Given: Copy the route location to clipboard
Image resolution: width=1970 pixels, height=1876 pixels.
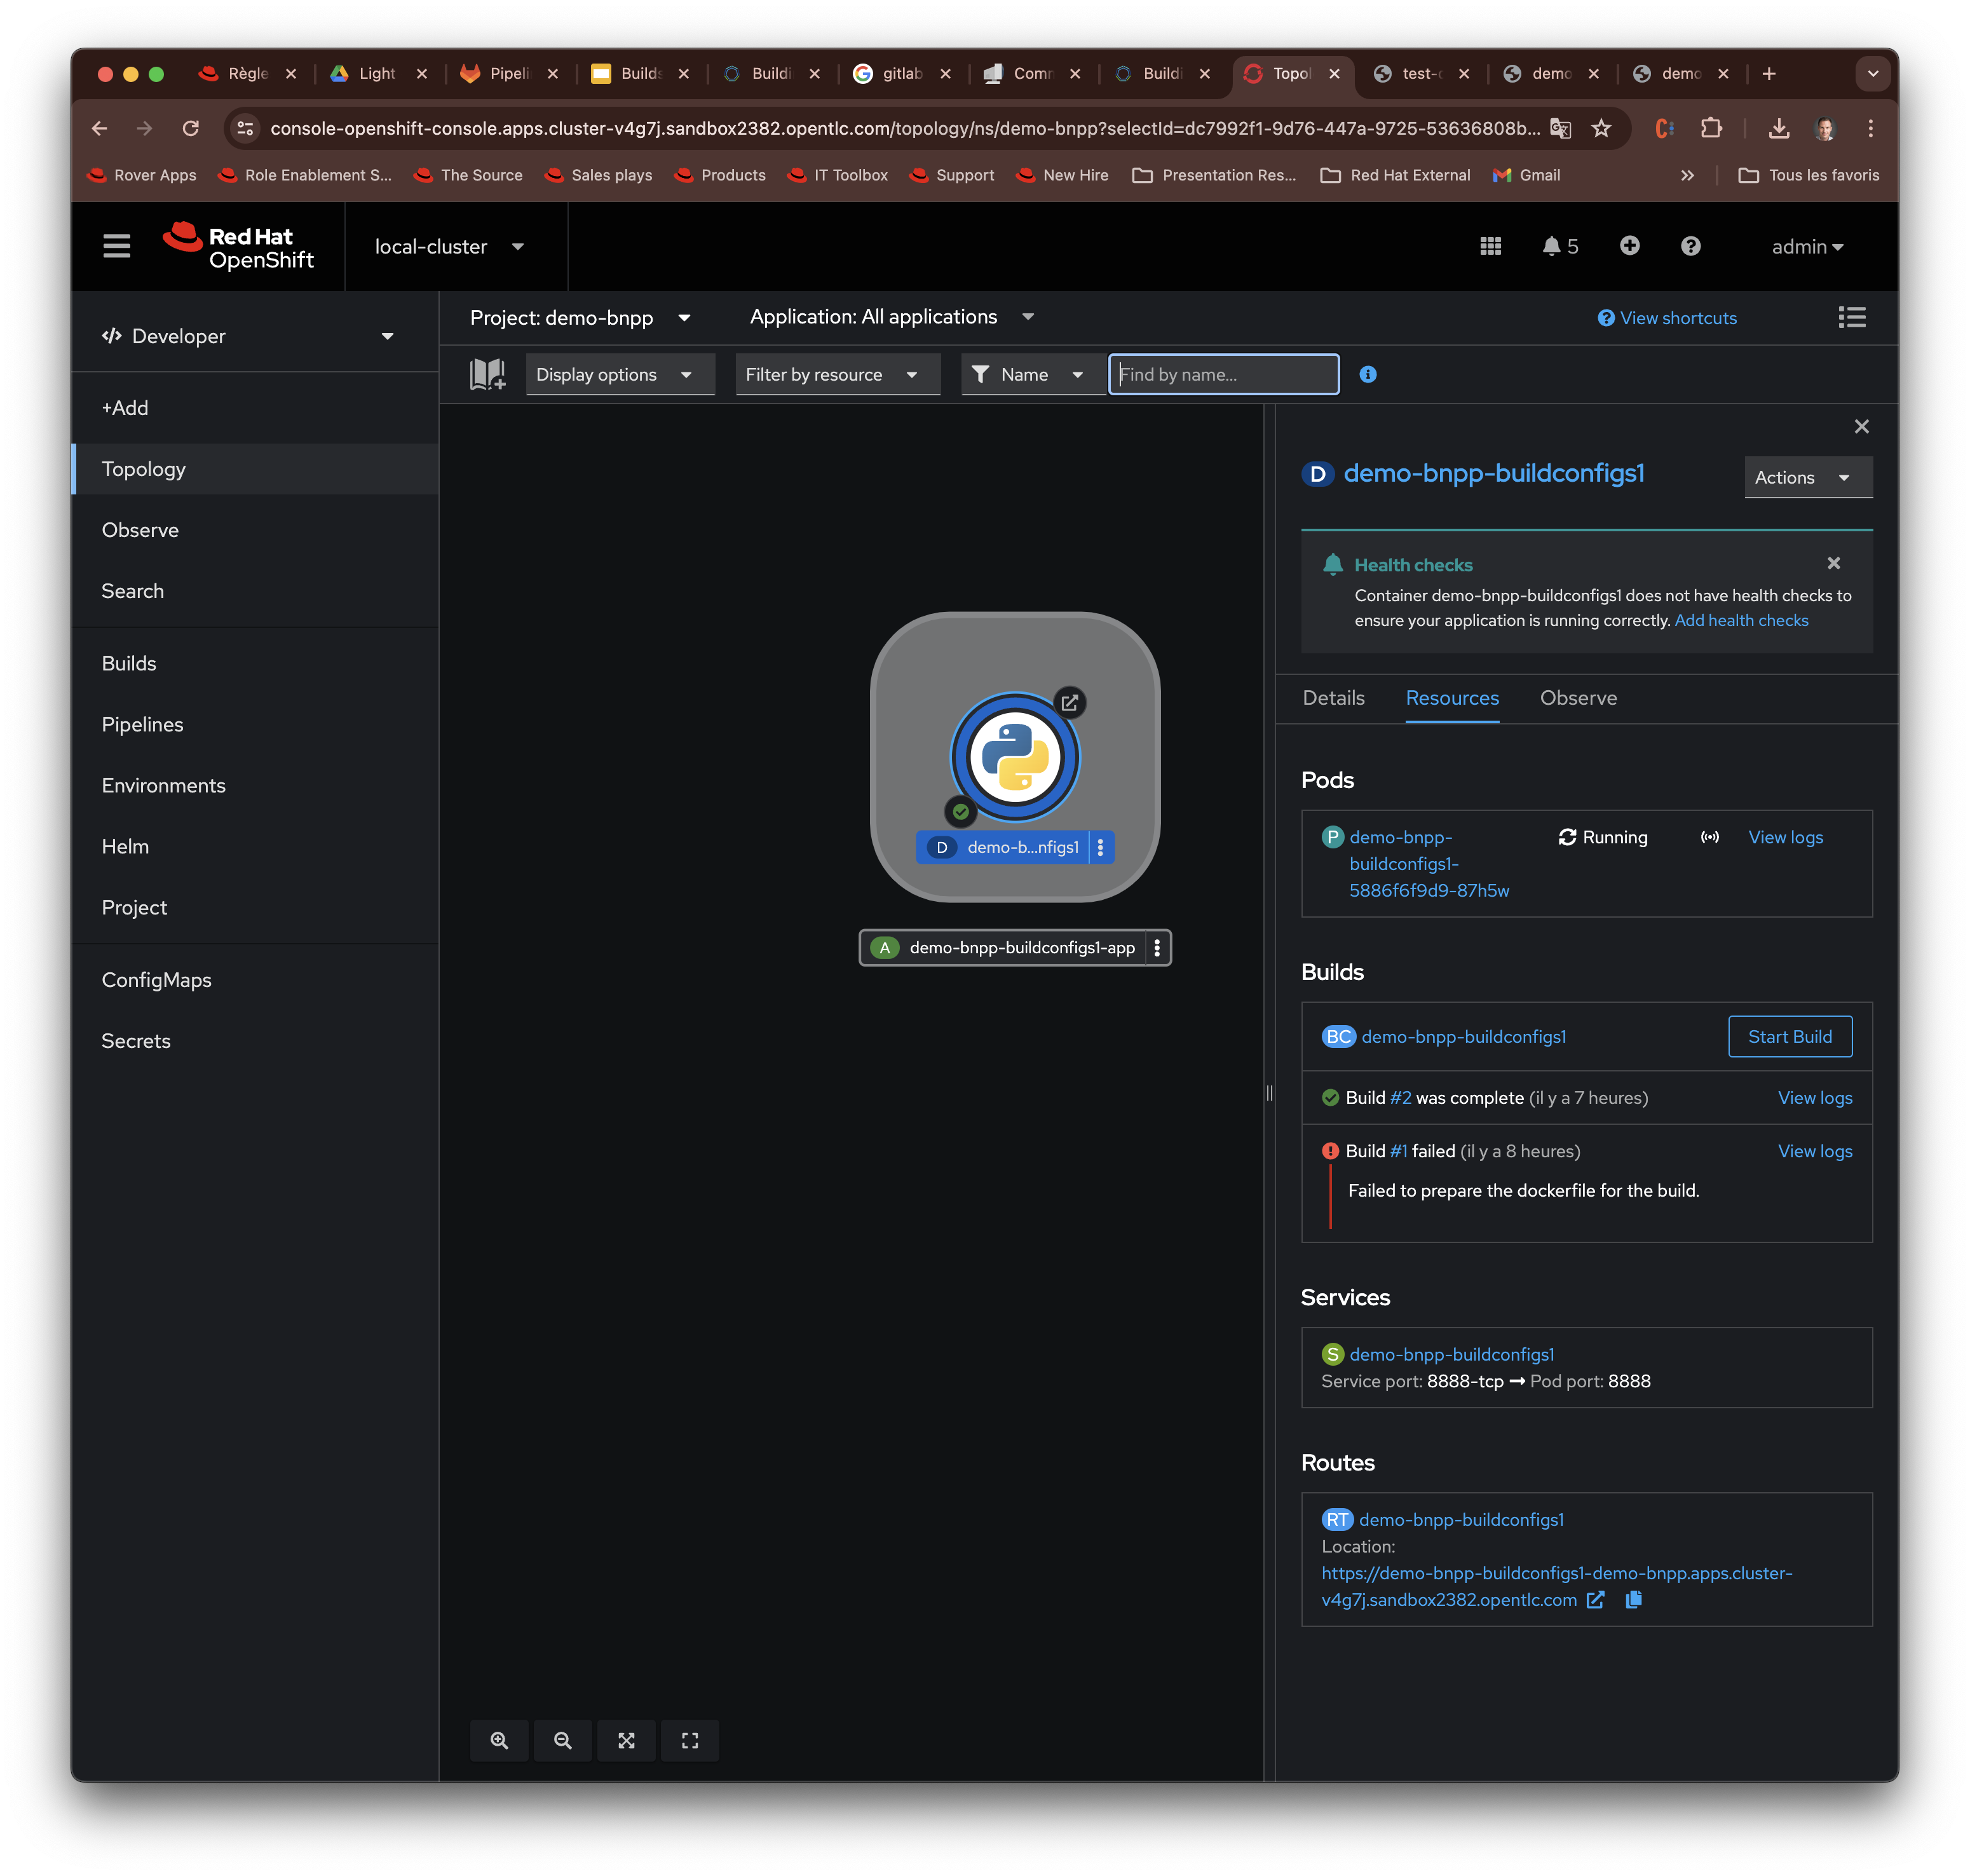Looking at the screenshot, I should [x=1633, y=1600].
